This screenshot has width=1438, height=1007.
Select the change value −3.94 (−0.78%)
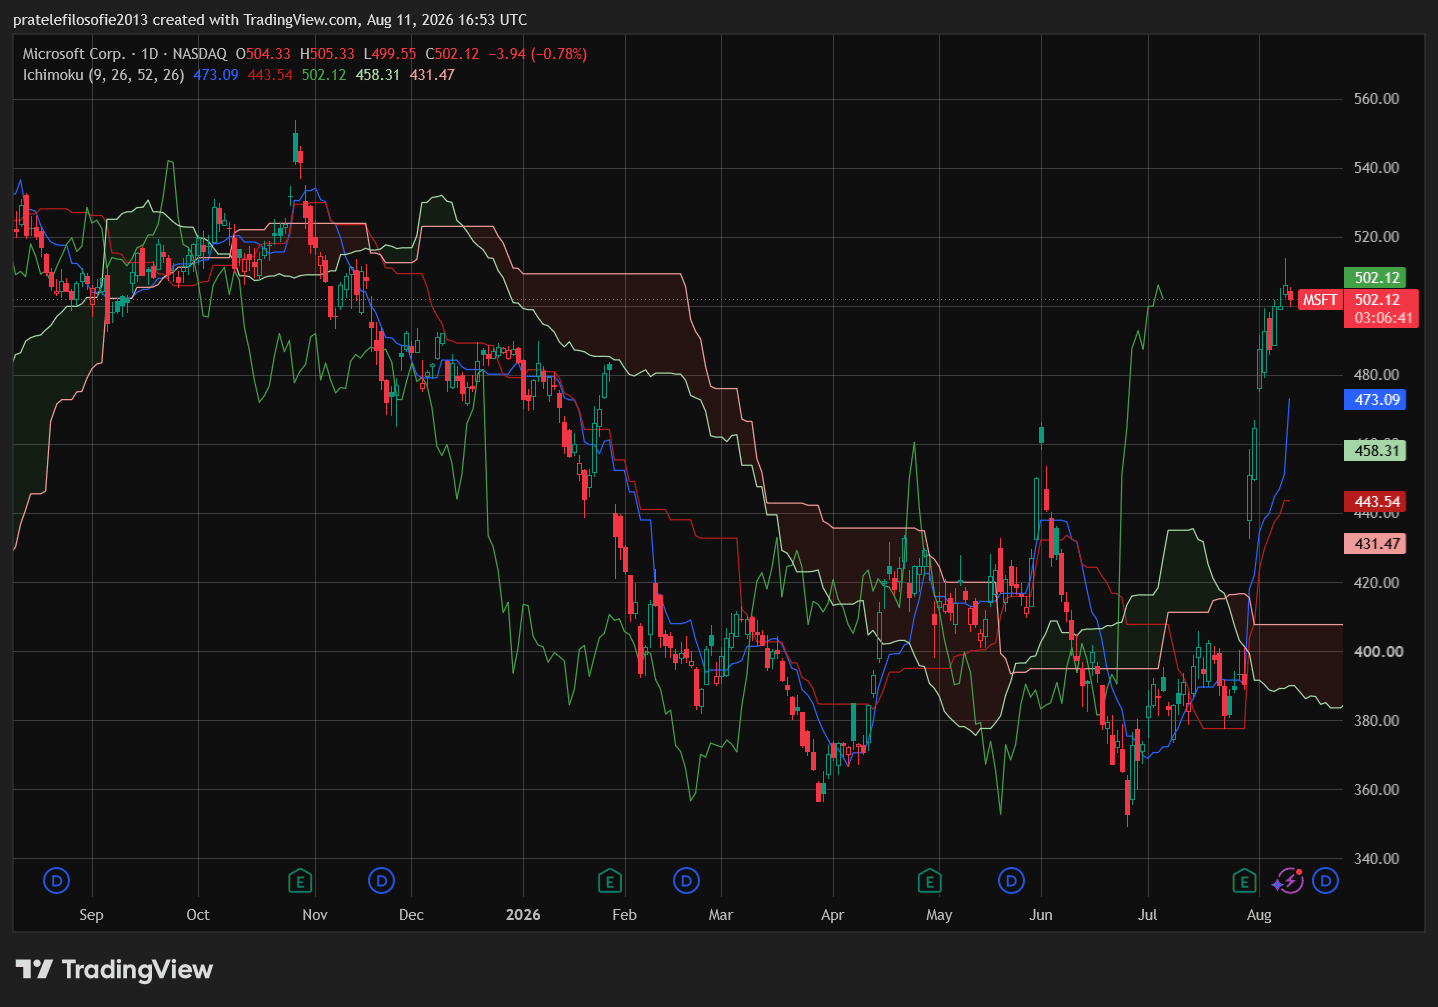pyautogui.click(x=538, y=54)
